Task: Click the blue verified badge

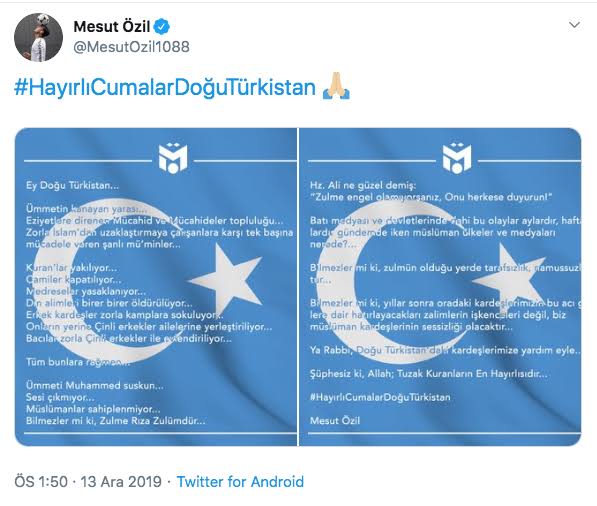Action: point(161,27)
